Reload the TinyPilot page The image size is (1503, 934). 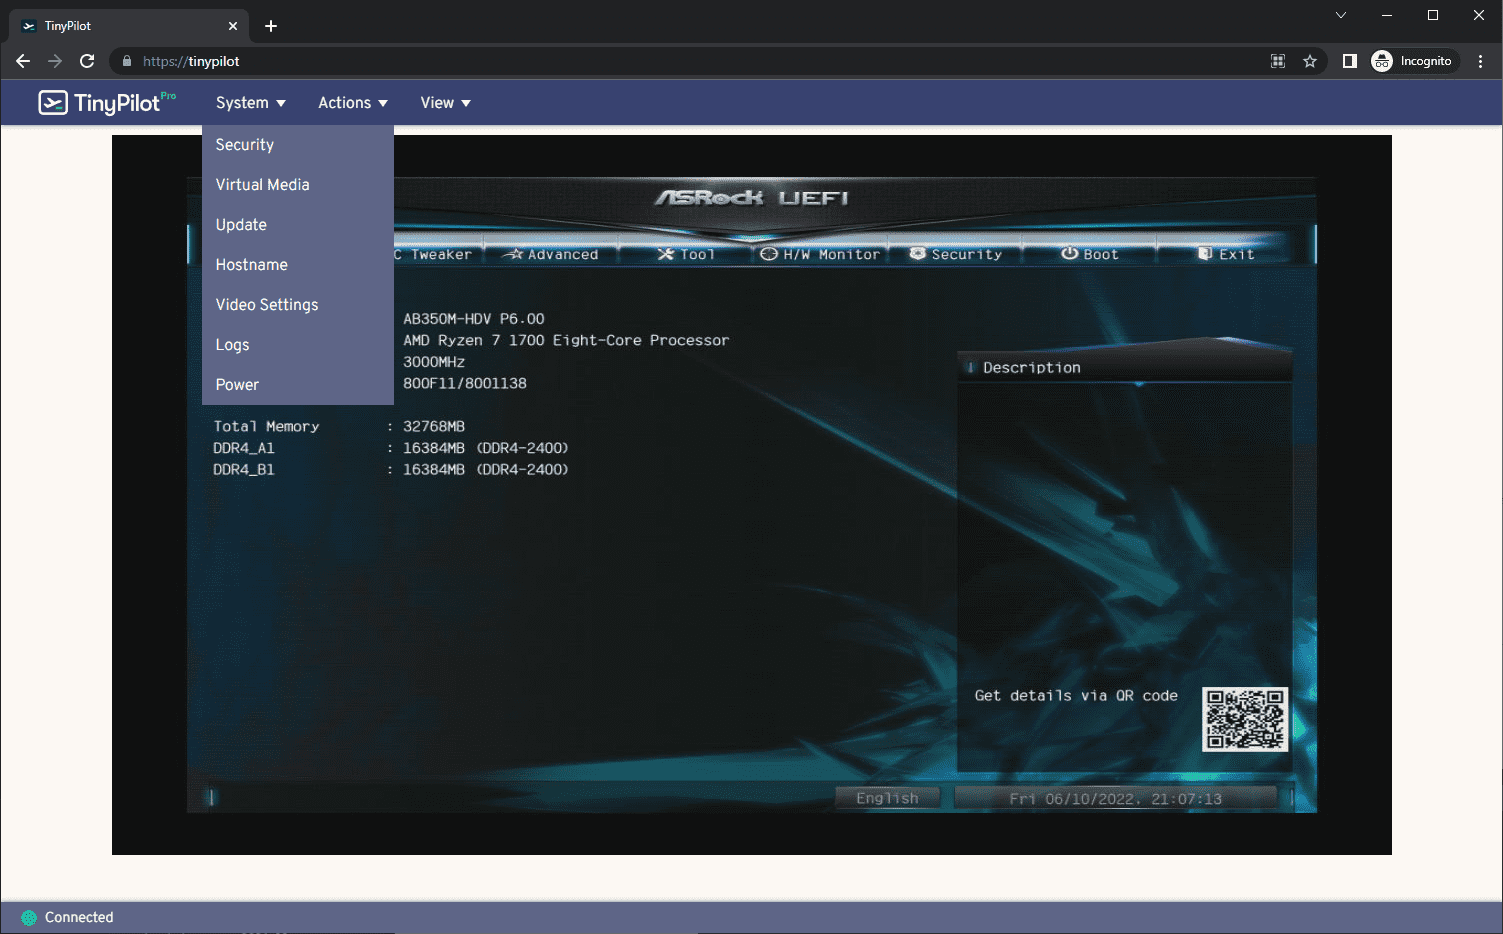[x=87, y=61]
